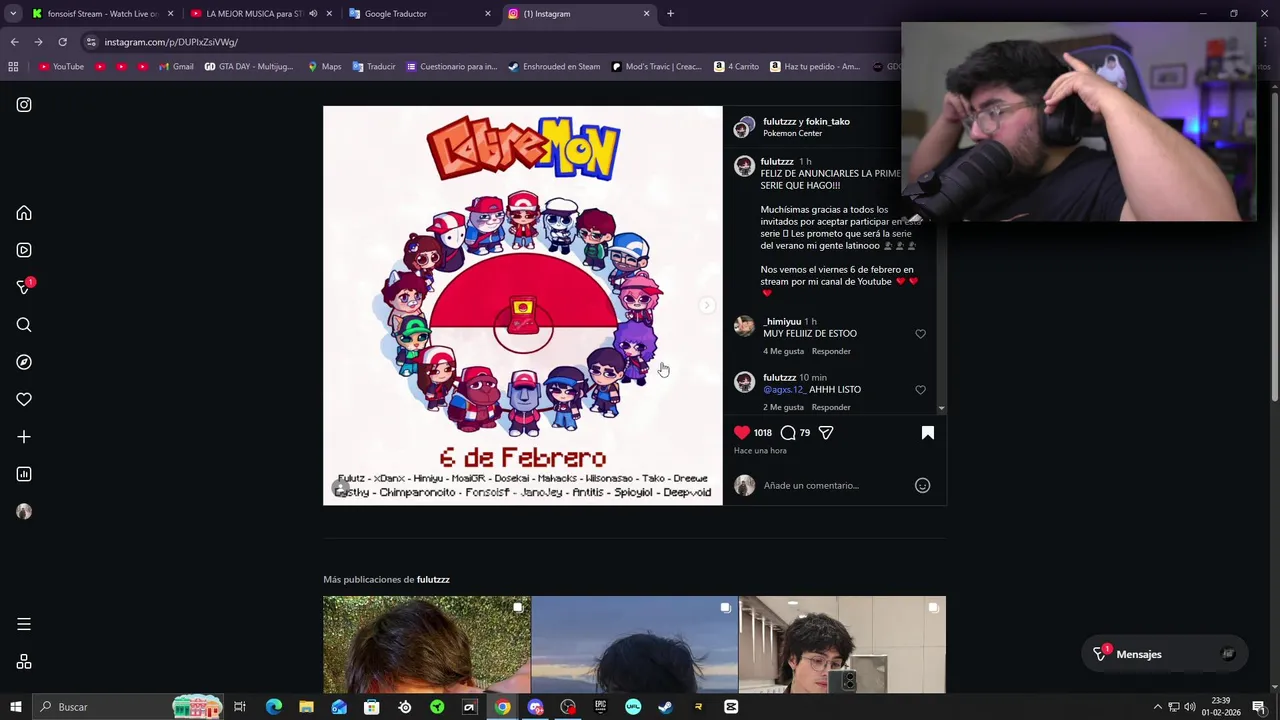Open hamburger More menu in sidebar
1280x720 pixels.
[24, 625]
